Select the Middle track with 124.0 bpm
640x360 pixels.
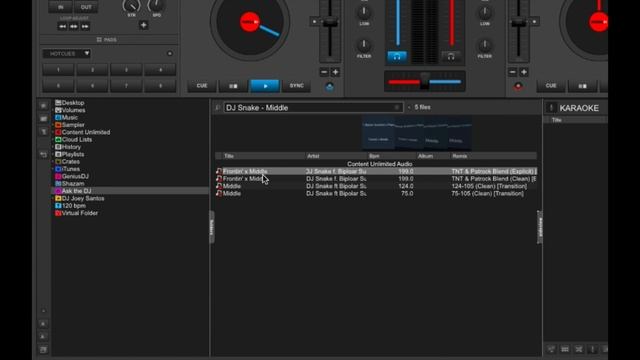click(376, 186)
